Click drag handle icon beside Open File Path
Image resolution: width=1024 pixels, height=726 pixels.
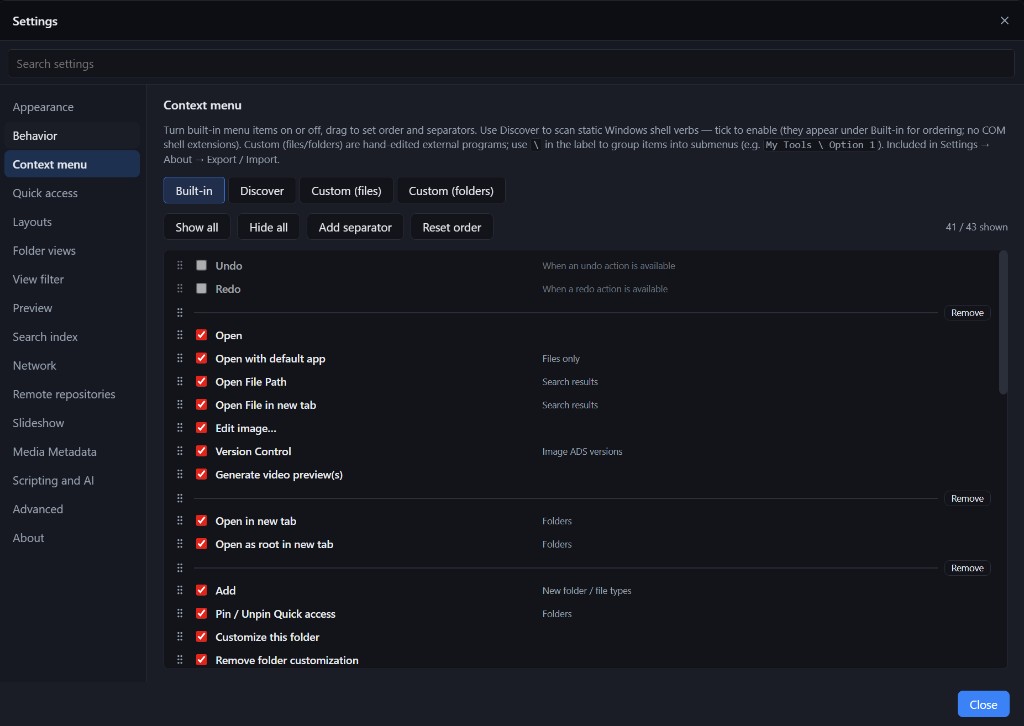coord(180,381)
